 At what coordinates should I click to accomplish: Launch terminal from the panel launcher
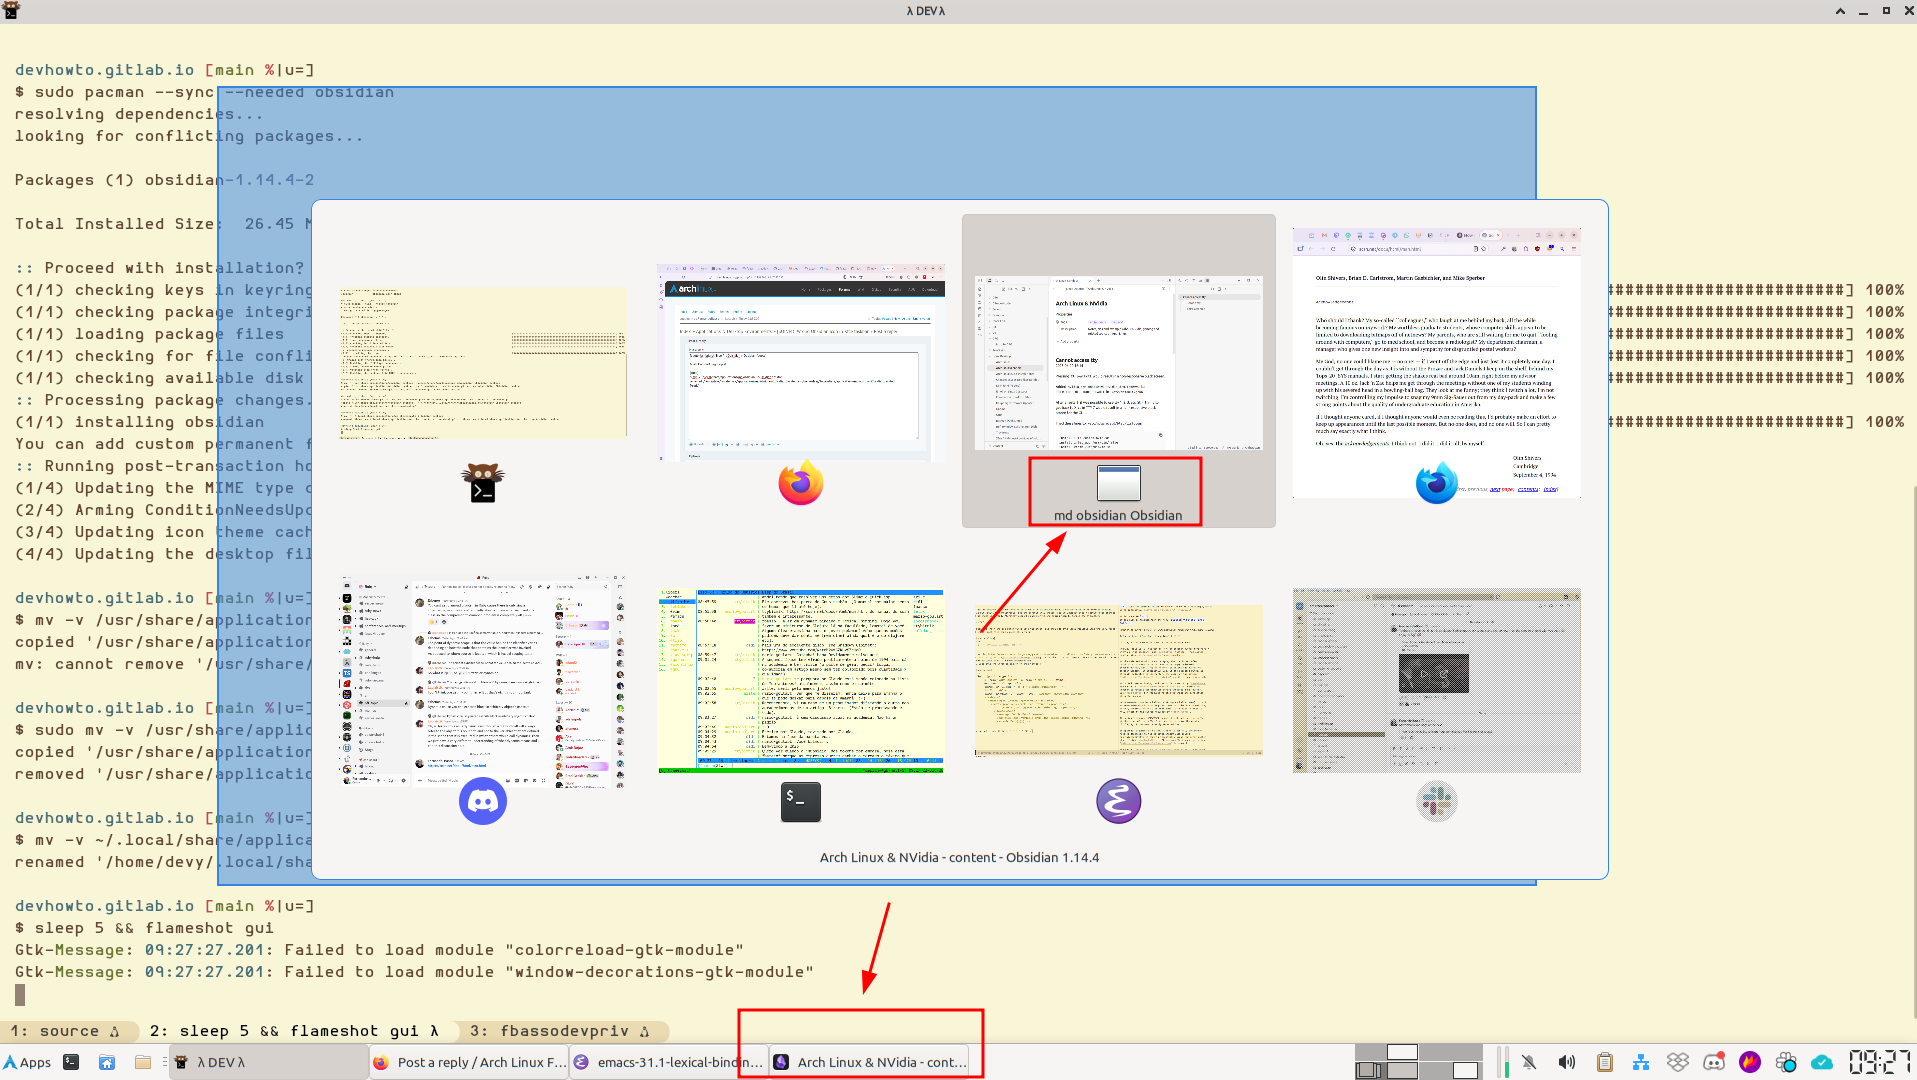click(71, 1062)
